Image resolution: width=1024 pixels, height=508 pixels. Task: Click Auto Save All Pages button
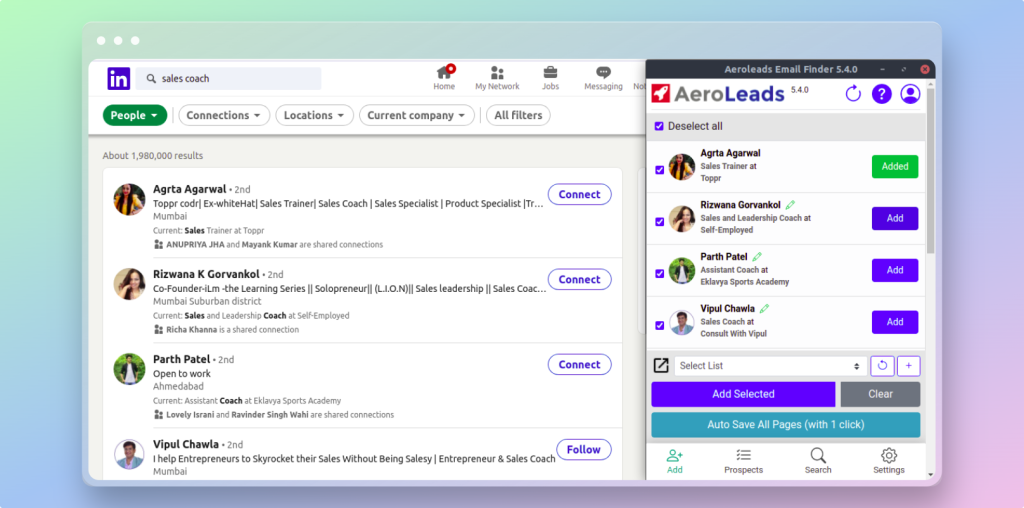click(x=785, y=425)
